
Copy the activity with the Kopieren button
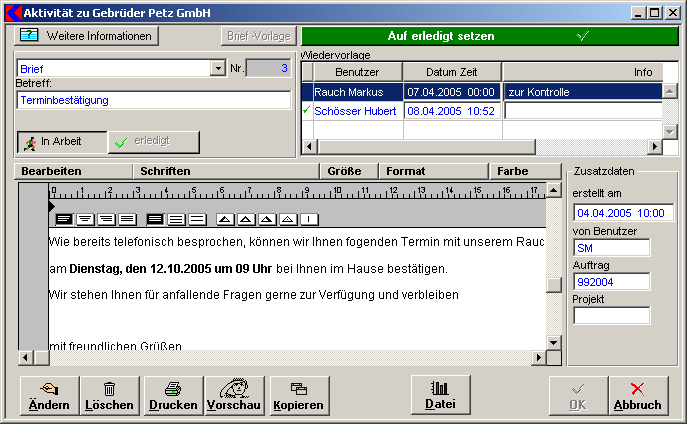(298, 395)
